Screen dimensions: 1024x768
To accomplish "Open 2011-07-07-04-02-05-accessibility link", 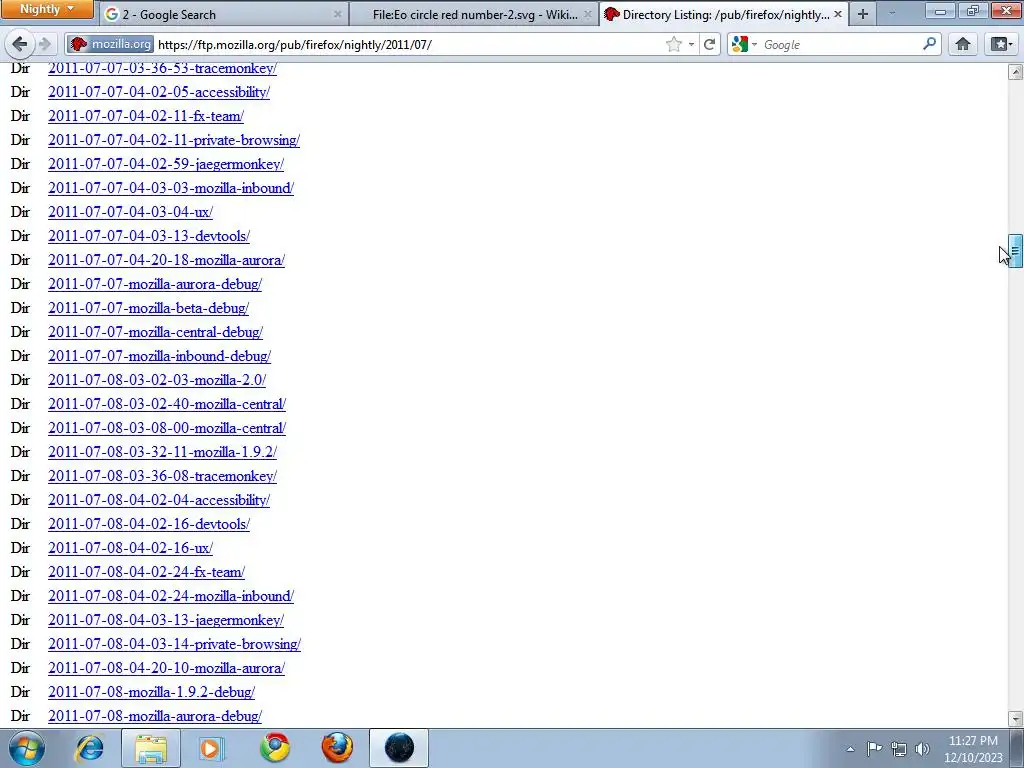I will 159,92.
